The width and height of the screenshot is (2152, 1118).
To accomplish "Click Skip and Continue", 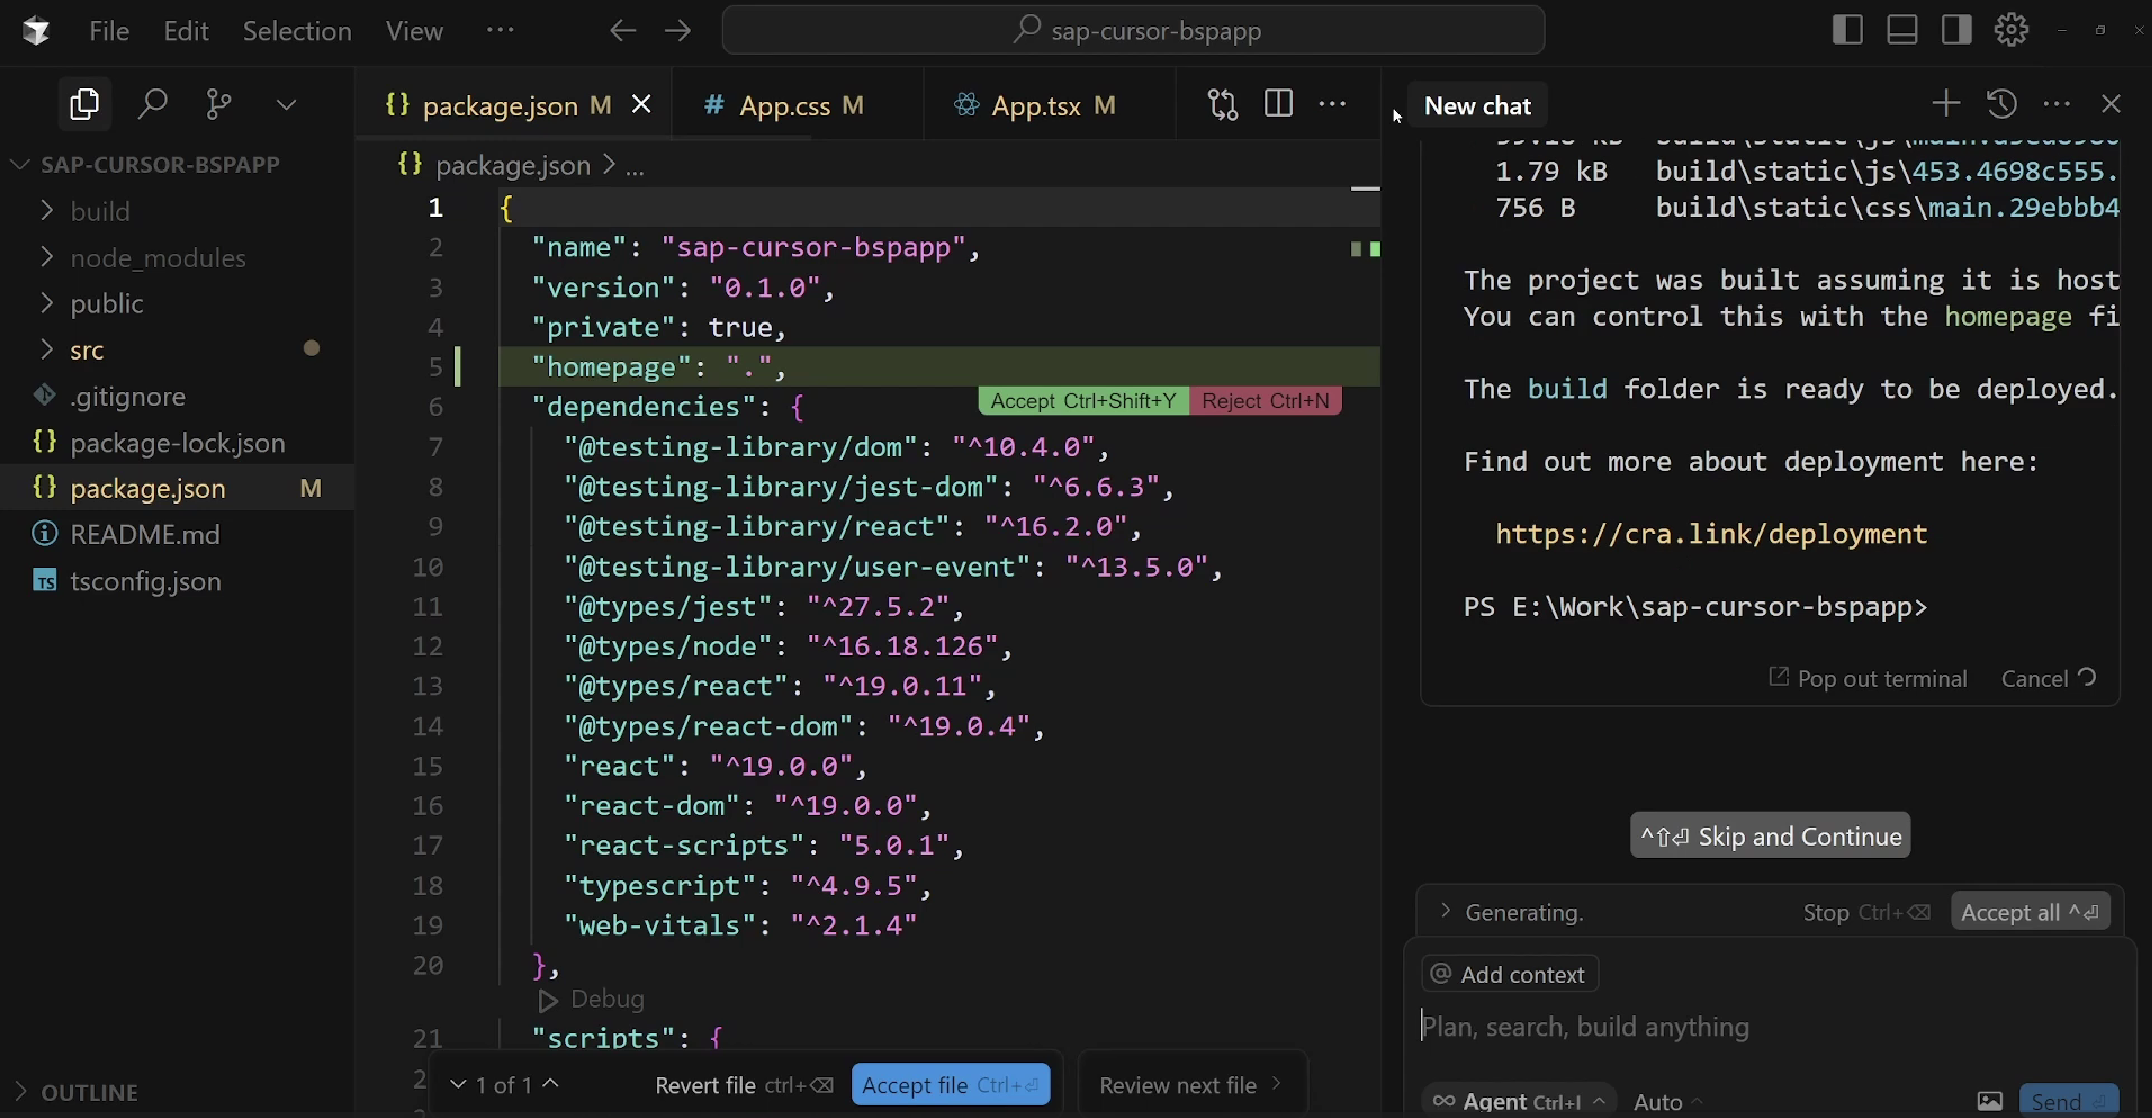I will coord(1770,836).
